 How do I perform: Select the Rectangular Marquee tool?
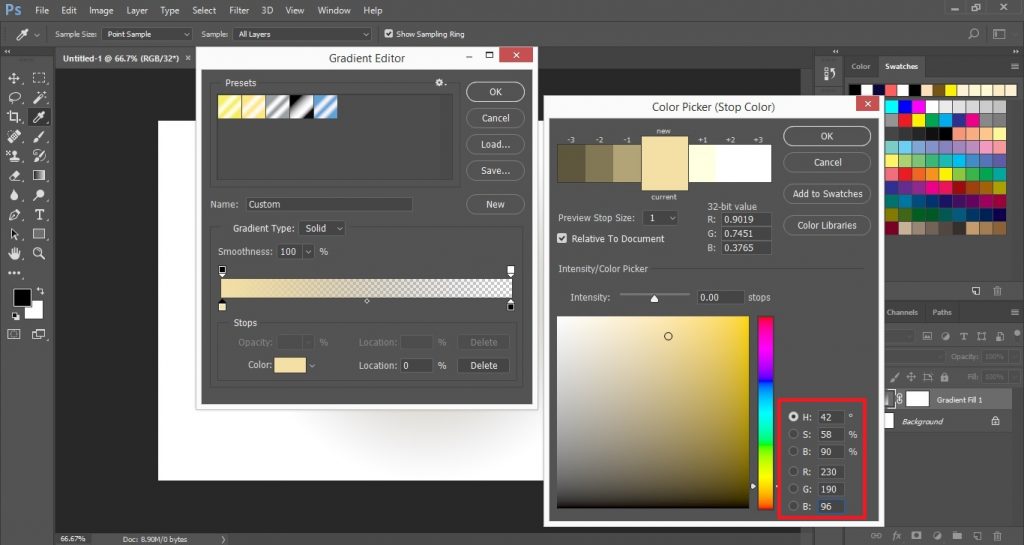click(x=39, y=78)
